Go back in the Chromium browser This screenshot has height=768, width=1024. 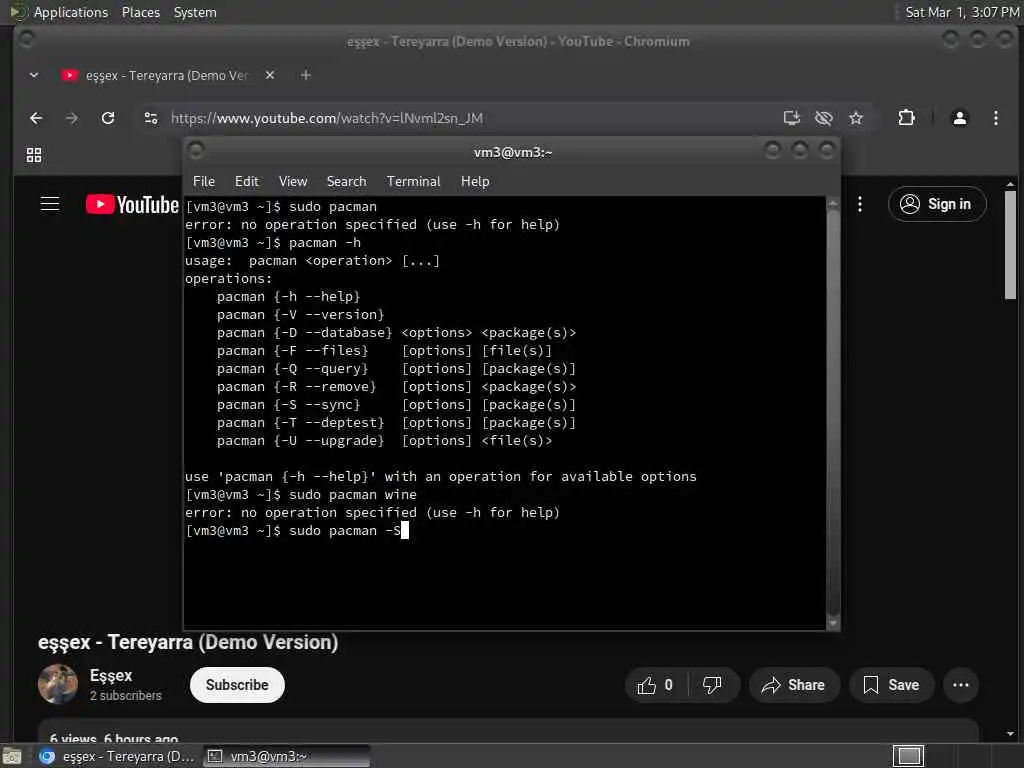(36, 118)
